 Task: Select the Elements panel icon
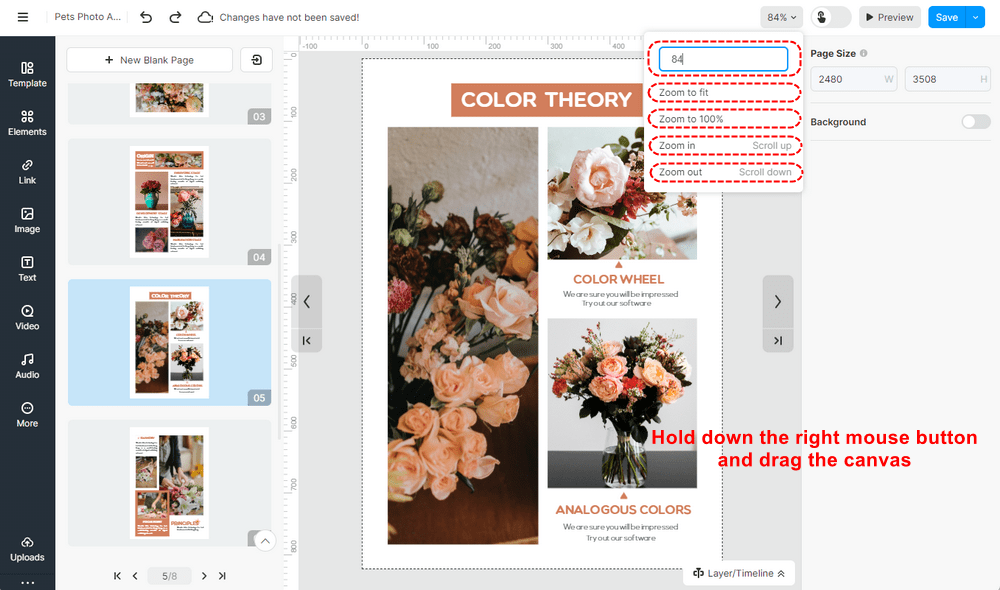coord(27,122)
